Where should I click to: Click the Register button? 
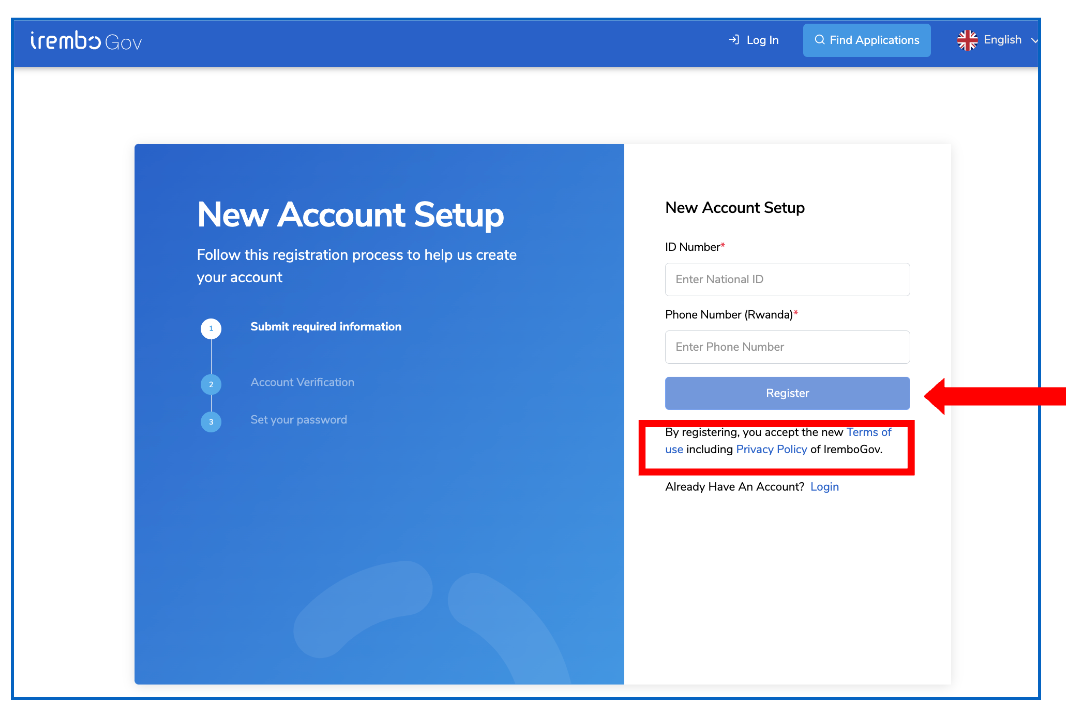click(x=787, y=393)
